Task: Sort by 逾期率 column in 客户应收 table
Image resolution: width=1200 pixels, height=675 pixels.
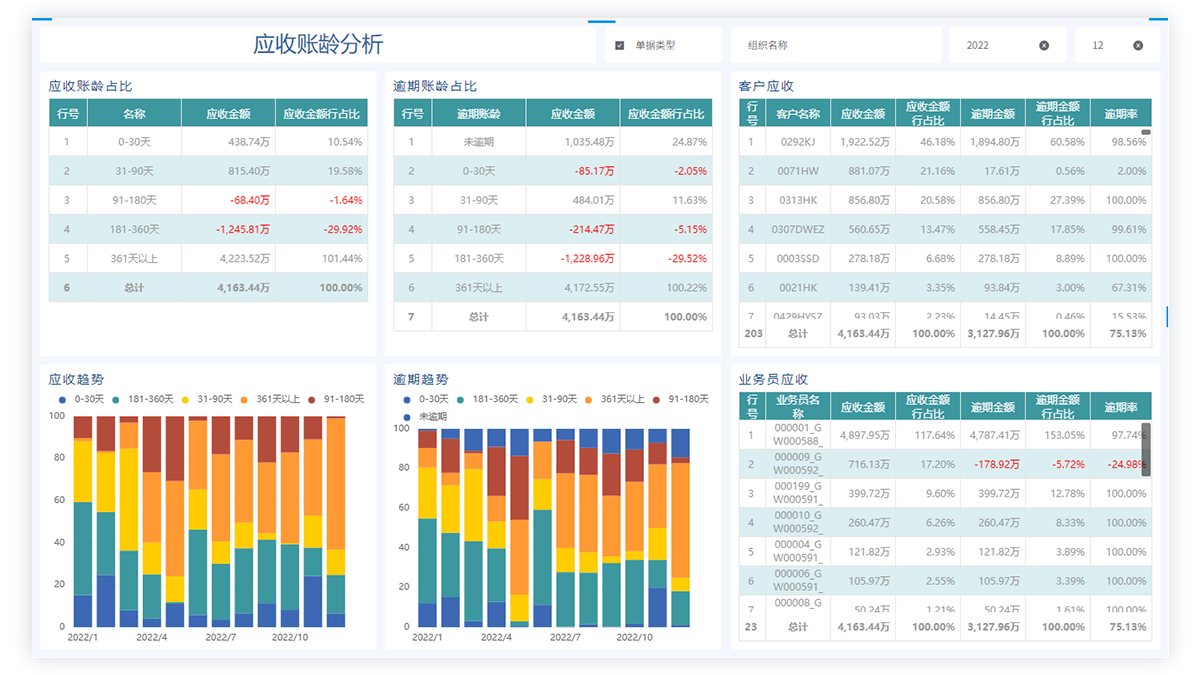Action: (1121, 114)
